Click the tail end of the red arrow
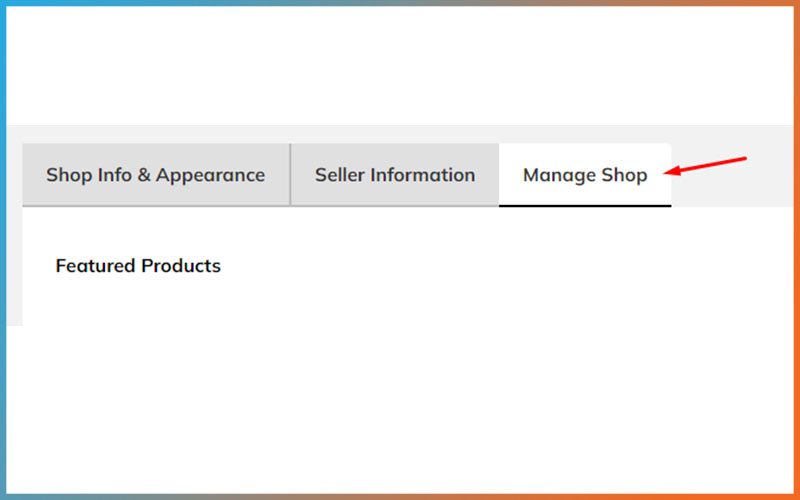Viewport: 800px width, 500px height. [x=742, y=159]
